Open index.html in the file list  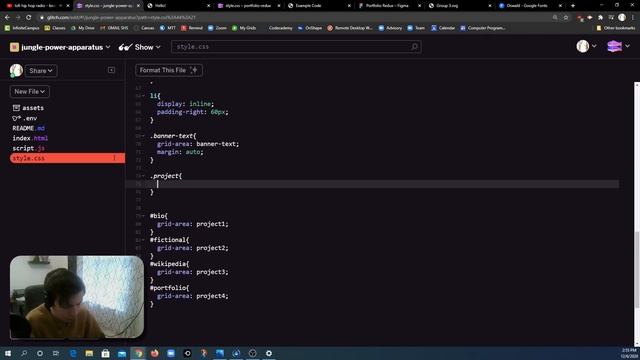coord(30,138)
